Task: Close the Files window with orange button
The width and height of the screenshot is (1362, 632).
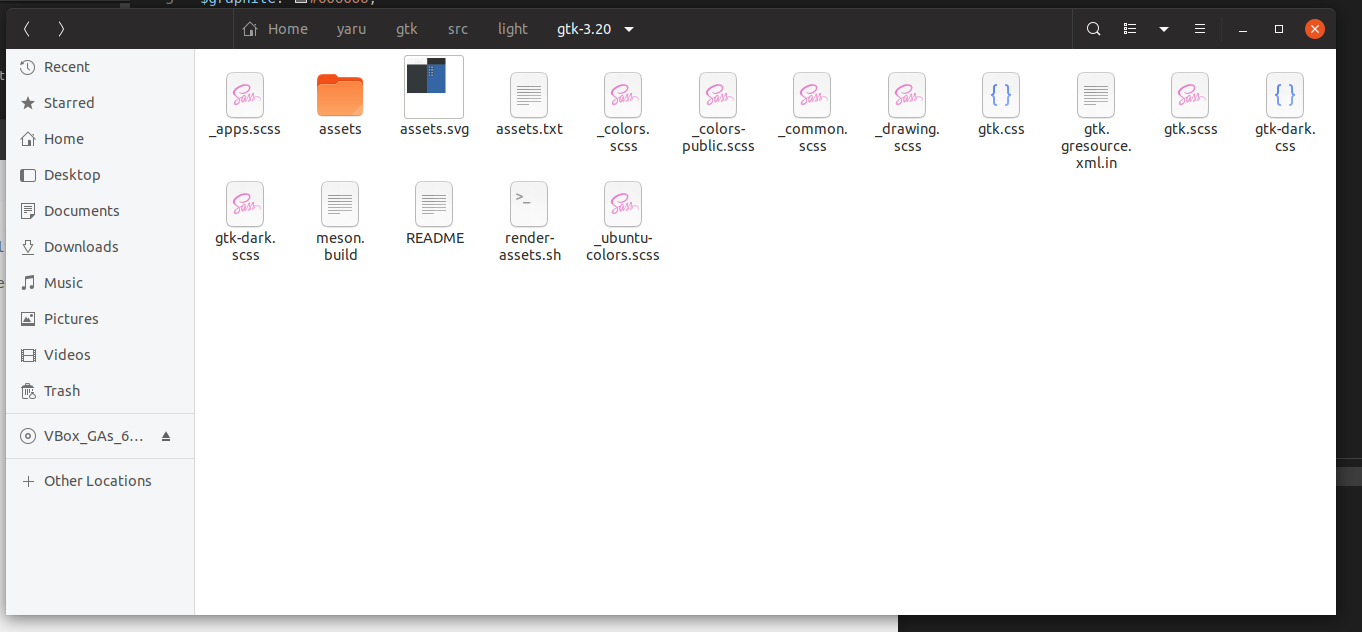Action: (x=1314, y=29)
